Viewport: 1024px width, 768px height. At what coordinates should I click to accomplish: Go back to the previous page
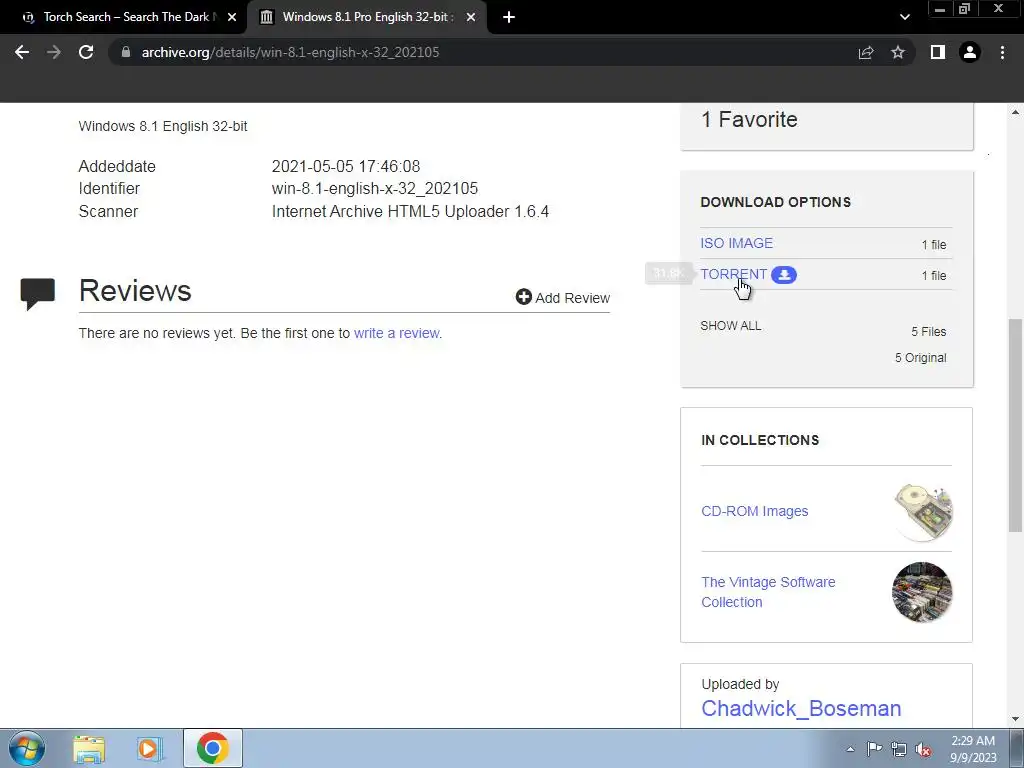click(22, 52)
